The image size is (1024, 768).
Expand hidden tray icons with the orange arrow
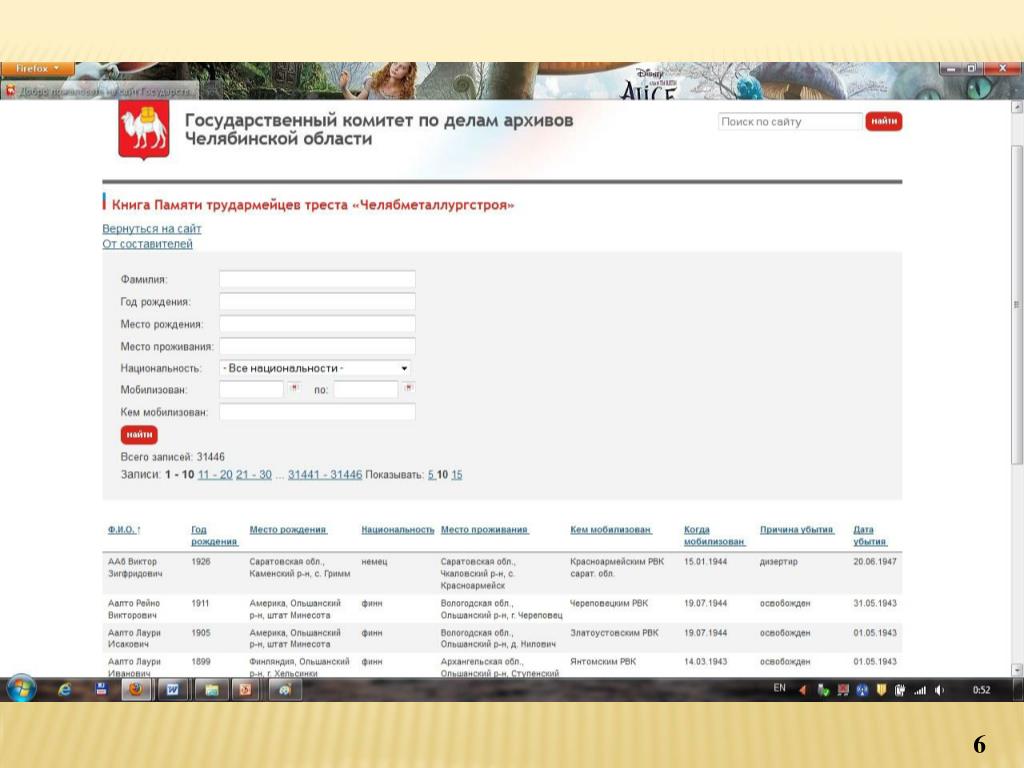(x=803, y=690)
